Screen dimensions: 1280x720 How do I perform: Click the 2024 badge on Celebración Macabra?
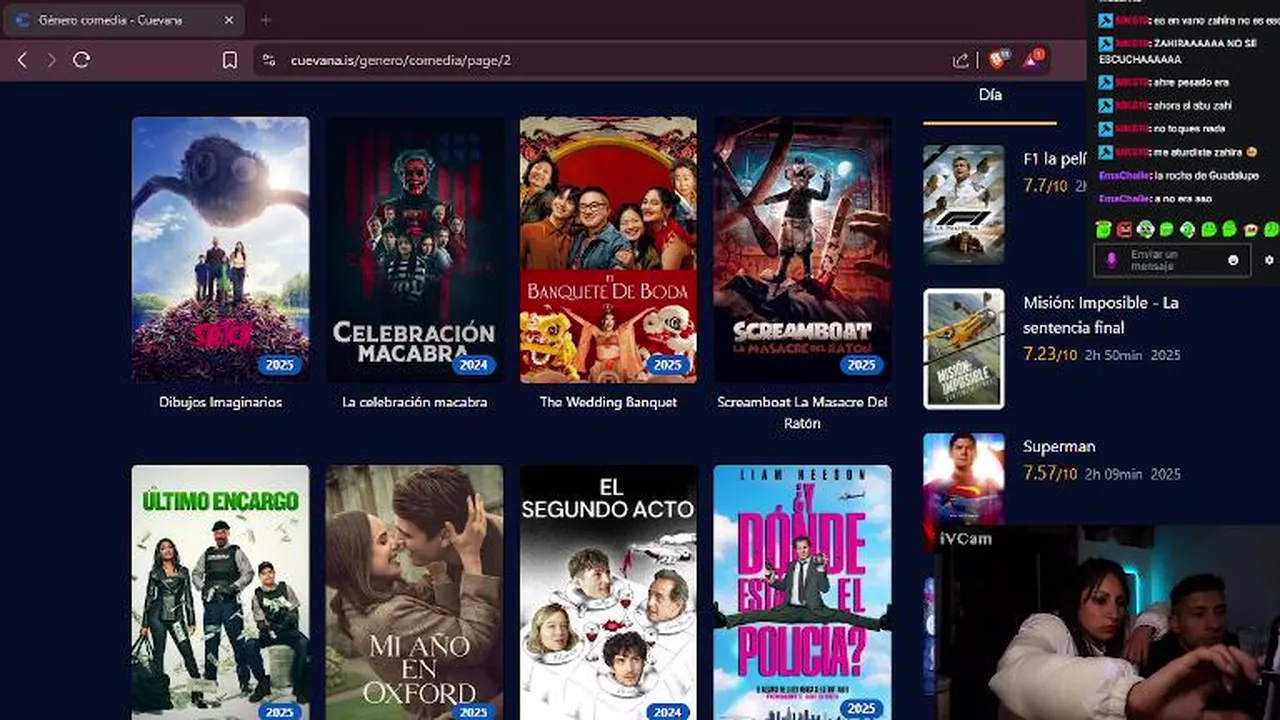[x=473, y=365]
